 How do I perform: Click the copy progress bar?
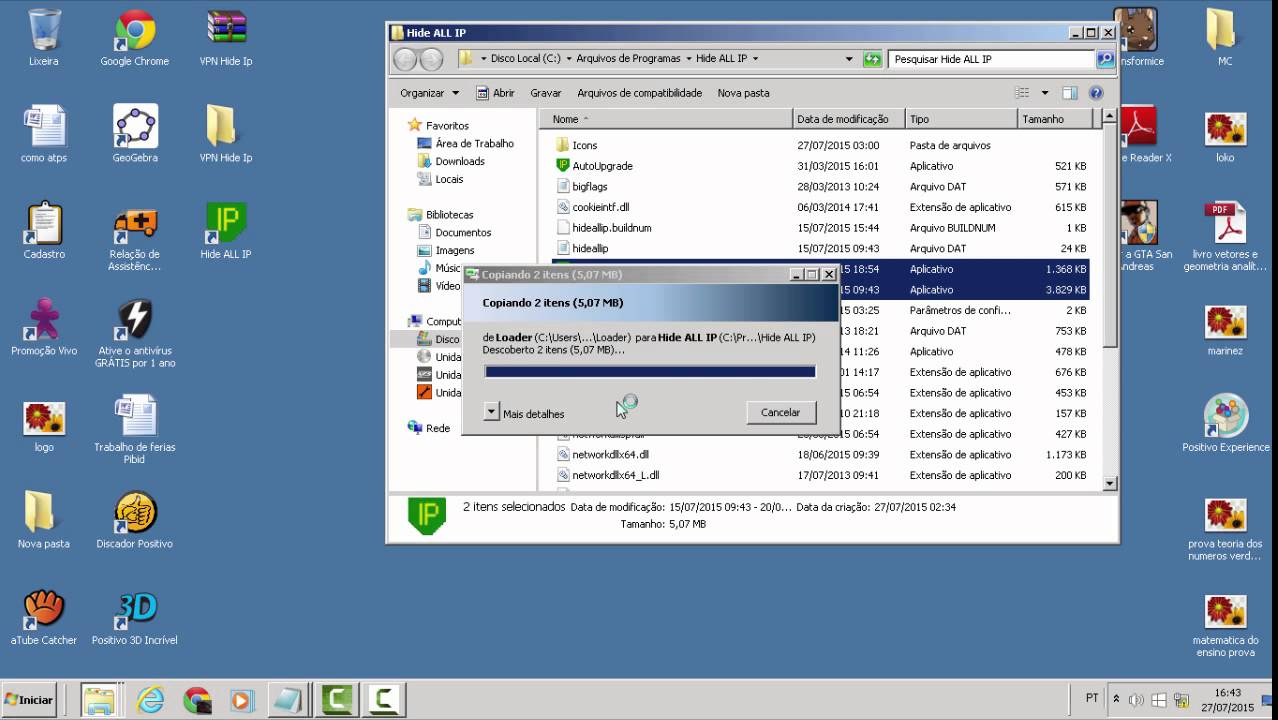[650, 372]
